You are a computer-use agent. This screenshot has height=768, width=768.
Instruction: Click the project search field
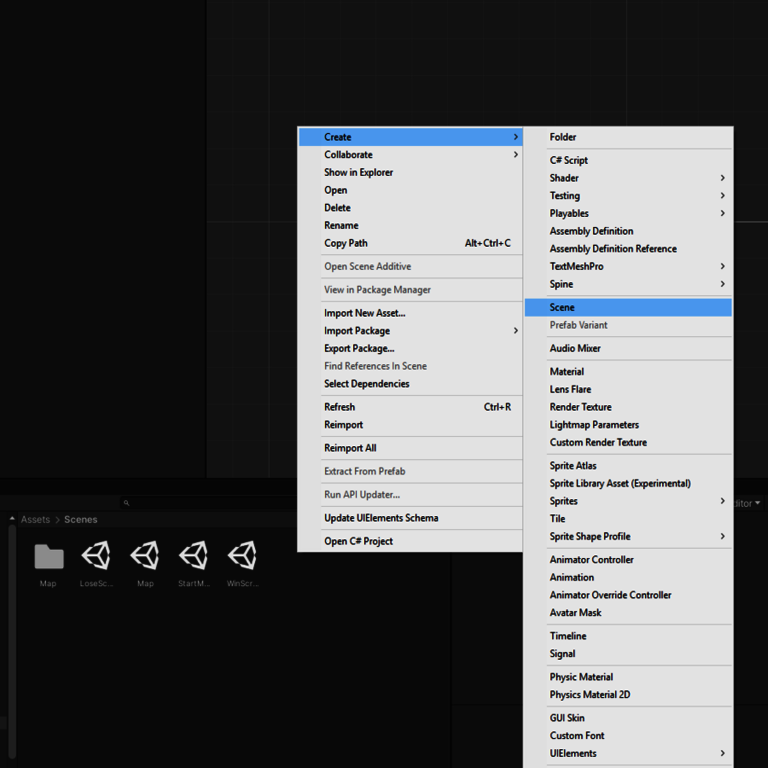209,503
